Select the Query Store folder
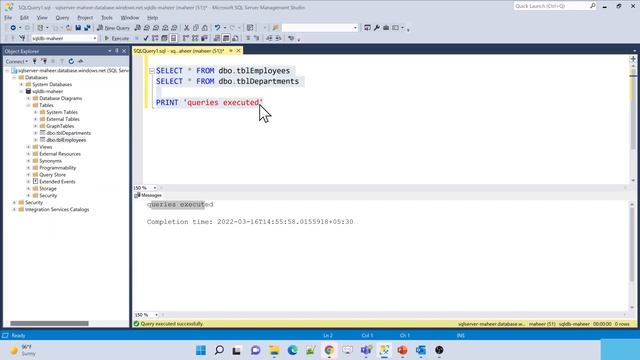640x360 pixels. (x=52, y=174)
